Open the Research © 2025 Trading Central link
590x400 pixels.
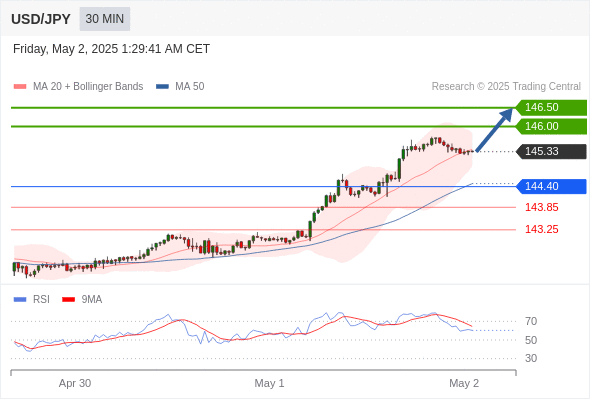pyautogui.click(x=506, y=87)
